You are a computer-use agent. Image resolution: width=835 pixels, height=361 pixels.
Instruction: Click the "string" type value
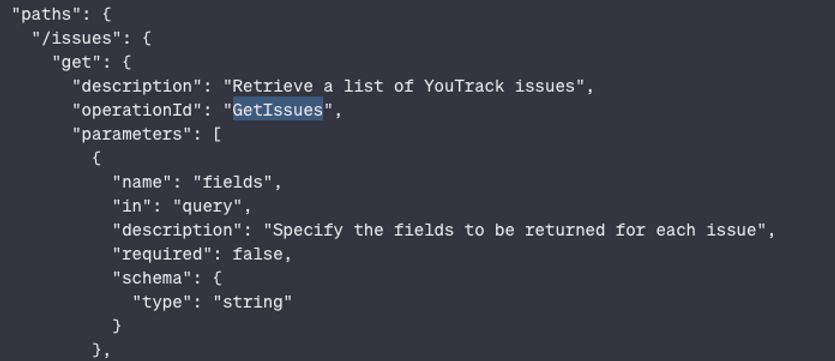pyautogui.click(x=253, y=302)
